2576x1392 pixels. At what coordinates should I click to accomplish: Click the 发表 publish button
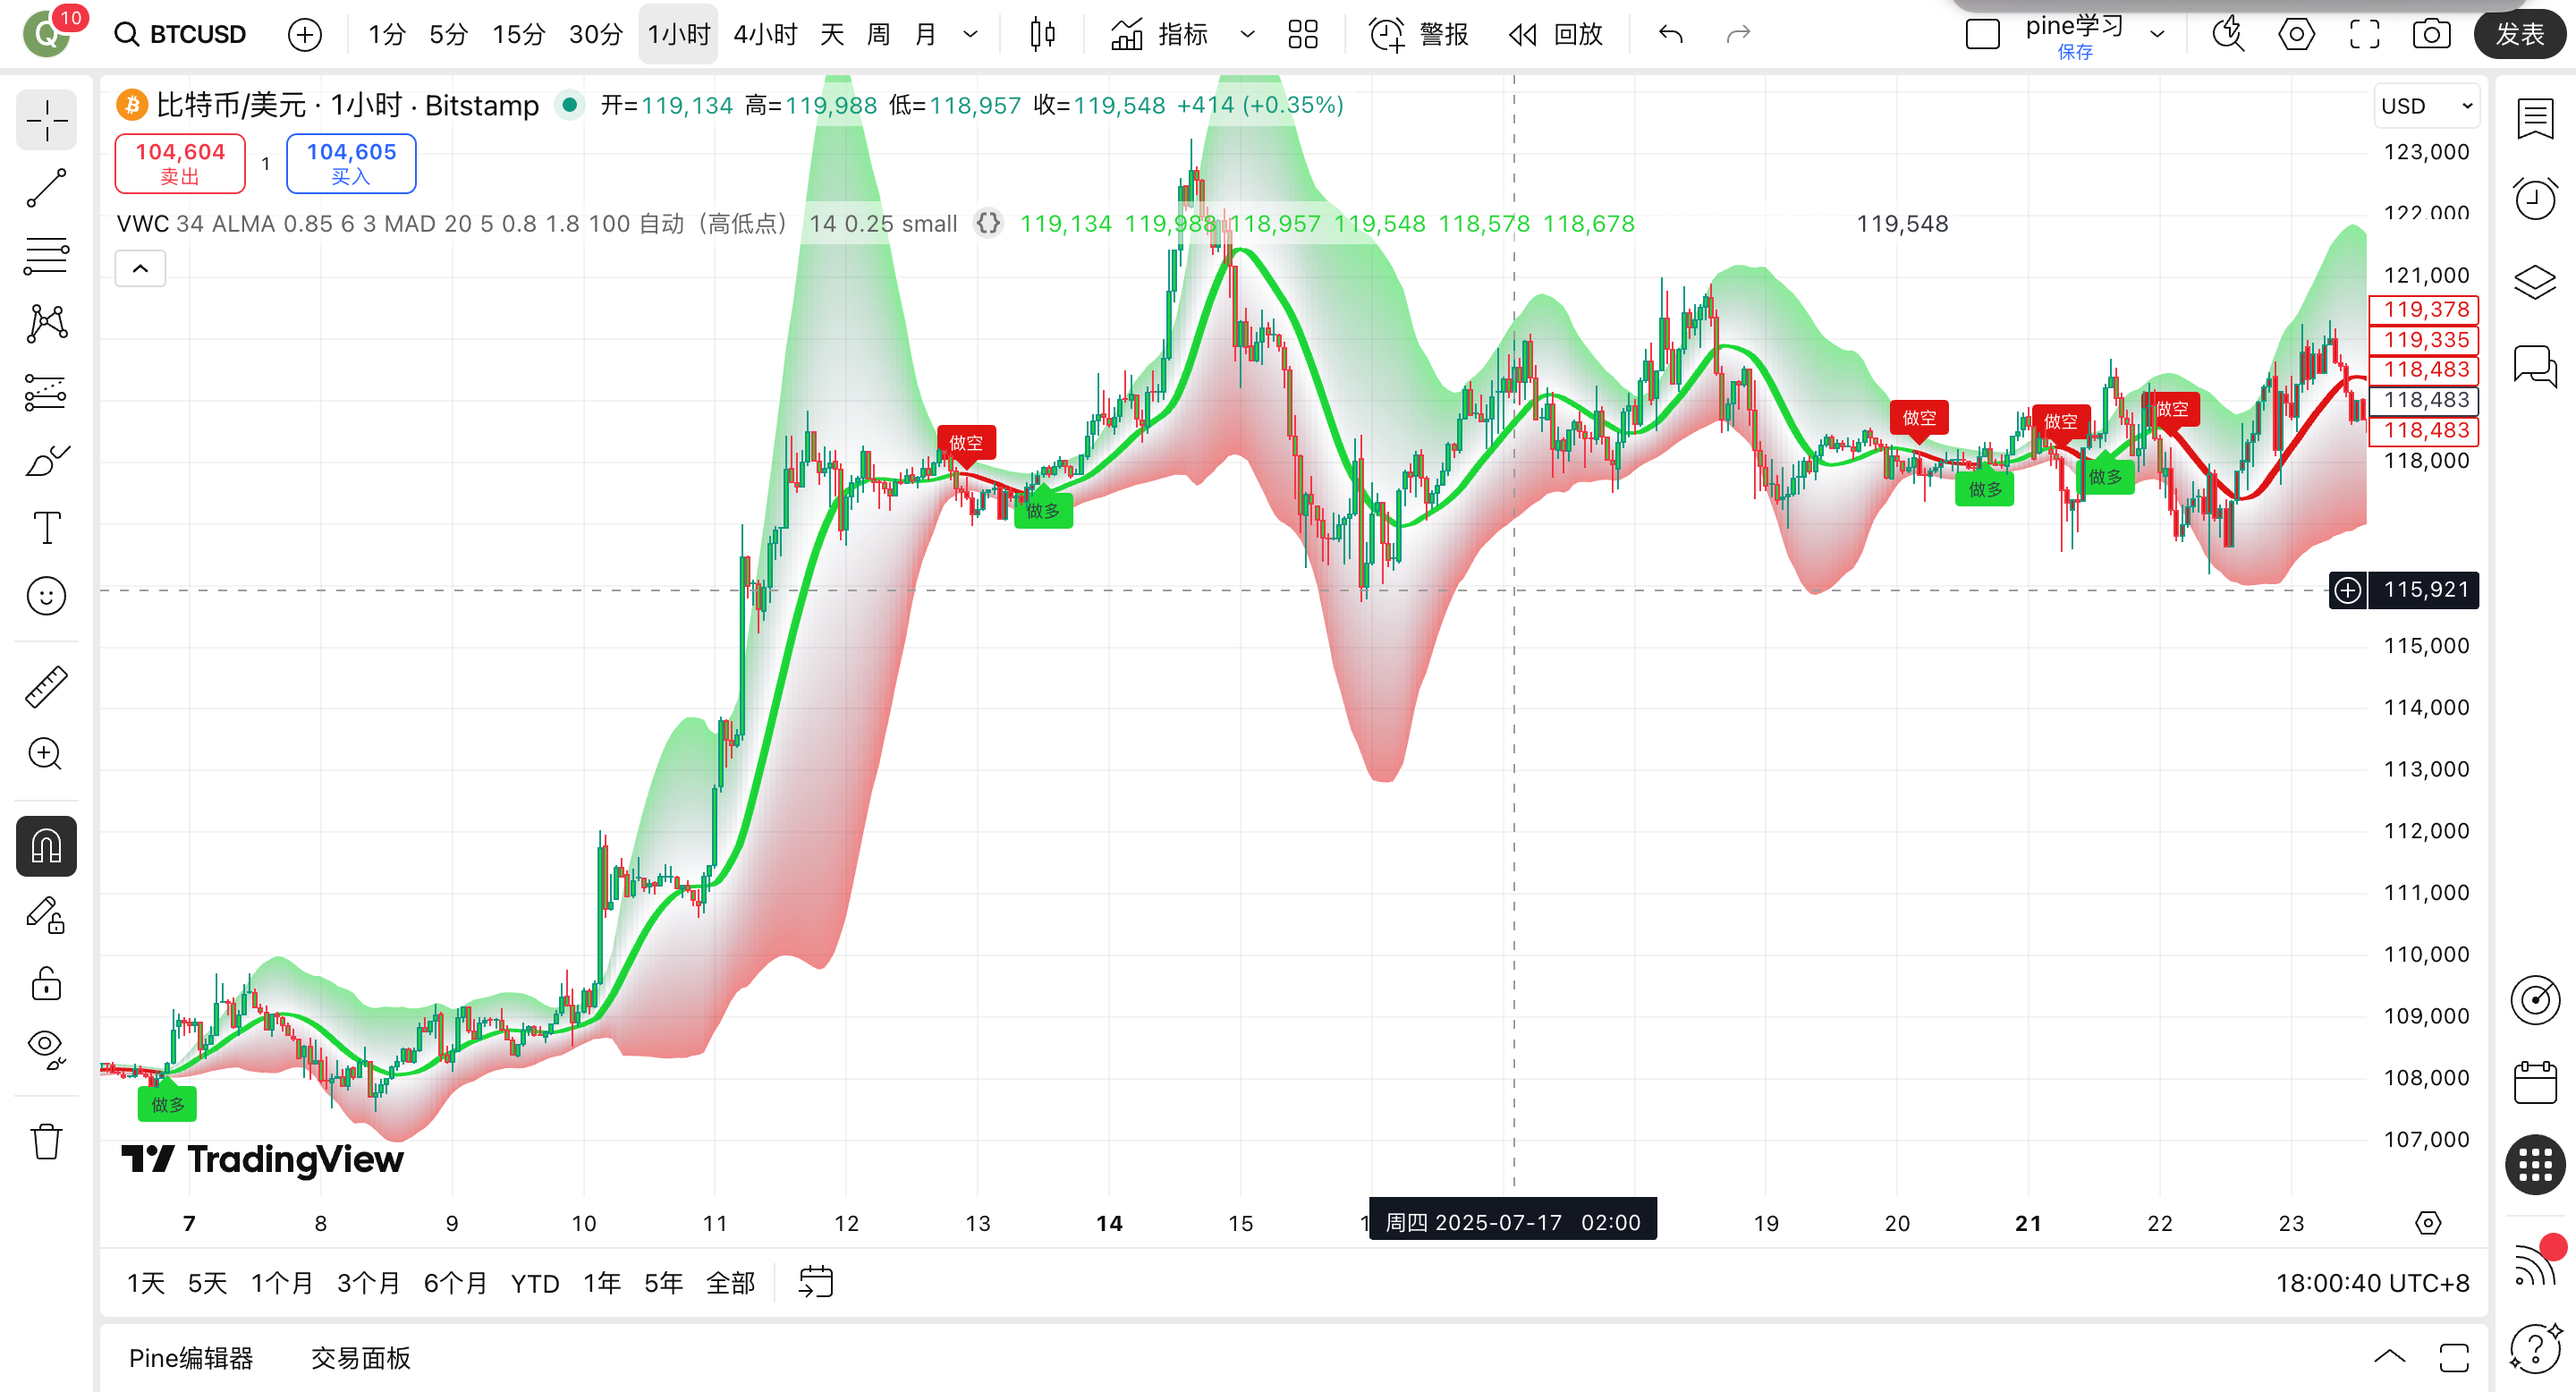[2518, 35]
